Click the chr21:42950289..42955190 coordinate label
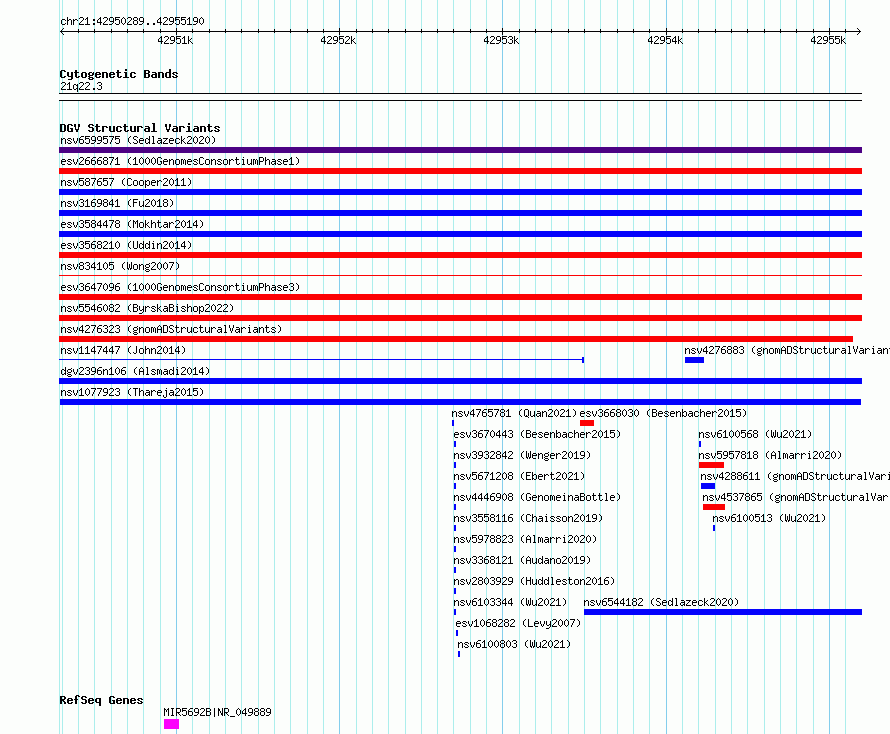The image size is (890, 734). tap(132, 21)
